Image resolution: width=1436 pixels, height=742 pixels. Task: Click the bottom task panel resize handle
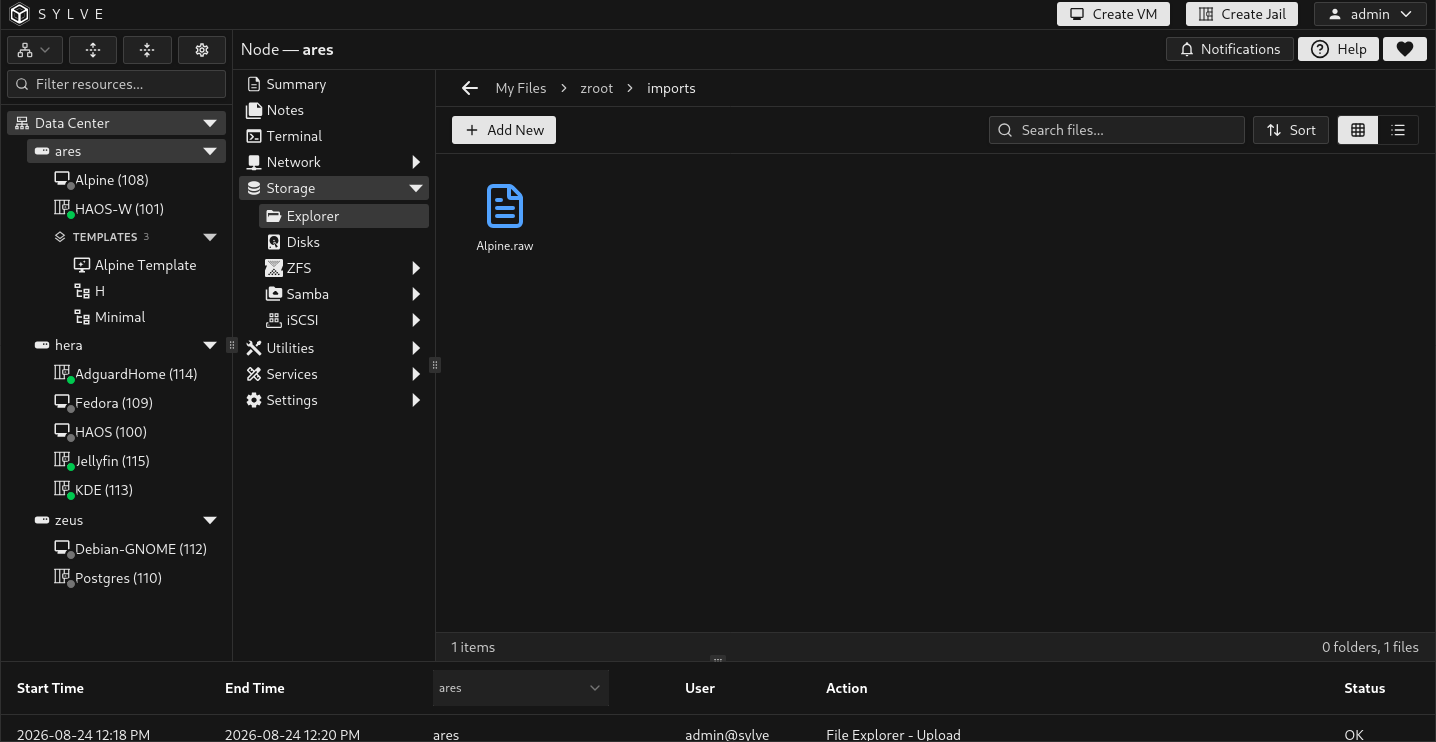[717, 660]
